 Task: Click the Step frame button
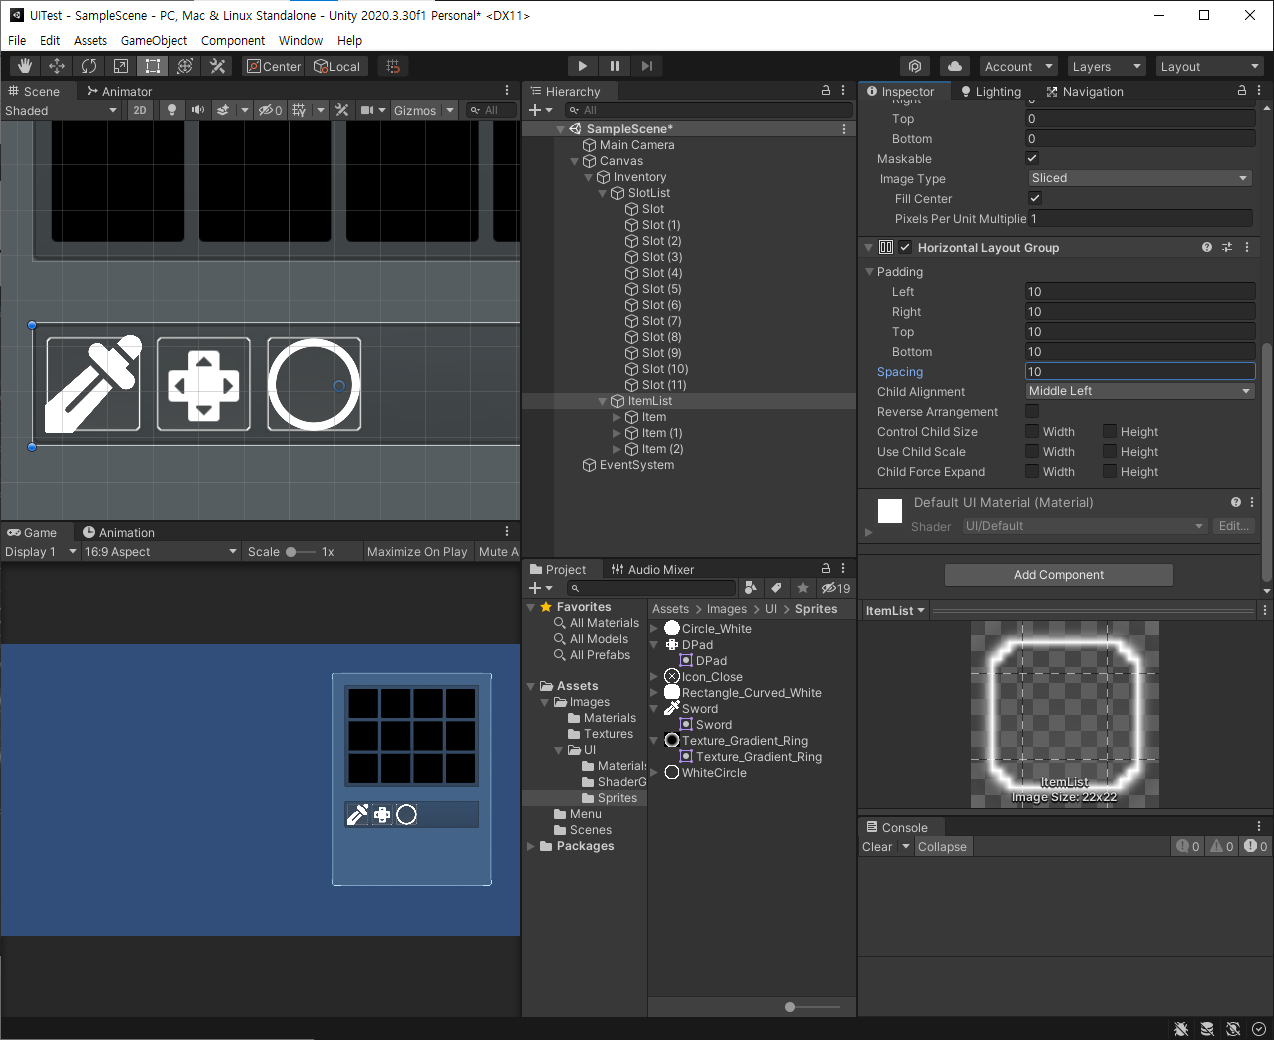tap(647, 66)
